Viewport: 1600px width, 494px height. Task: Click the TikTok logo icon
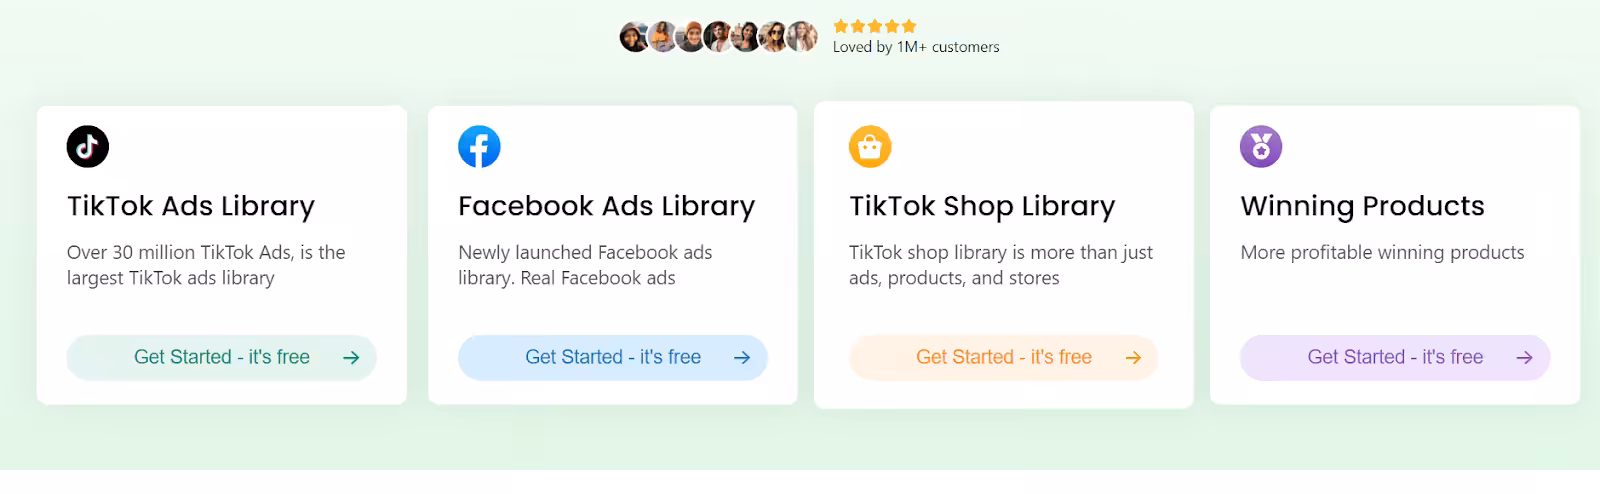tap(88, 147)
